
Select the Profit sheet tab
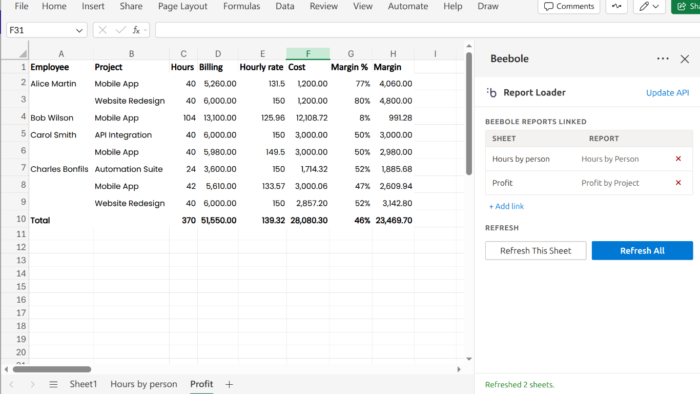[x=201, y=384]
